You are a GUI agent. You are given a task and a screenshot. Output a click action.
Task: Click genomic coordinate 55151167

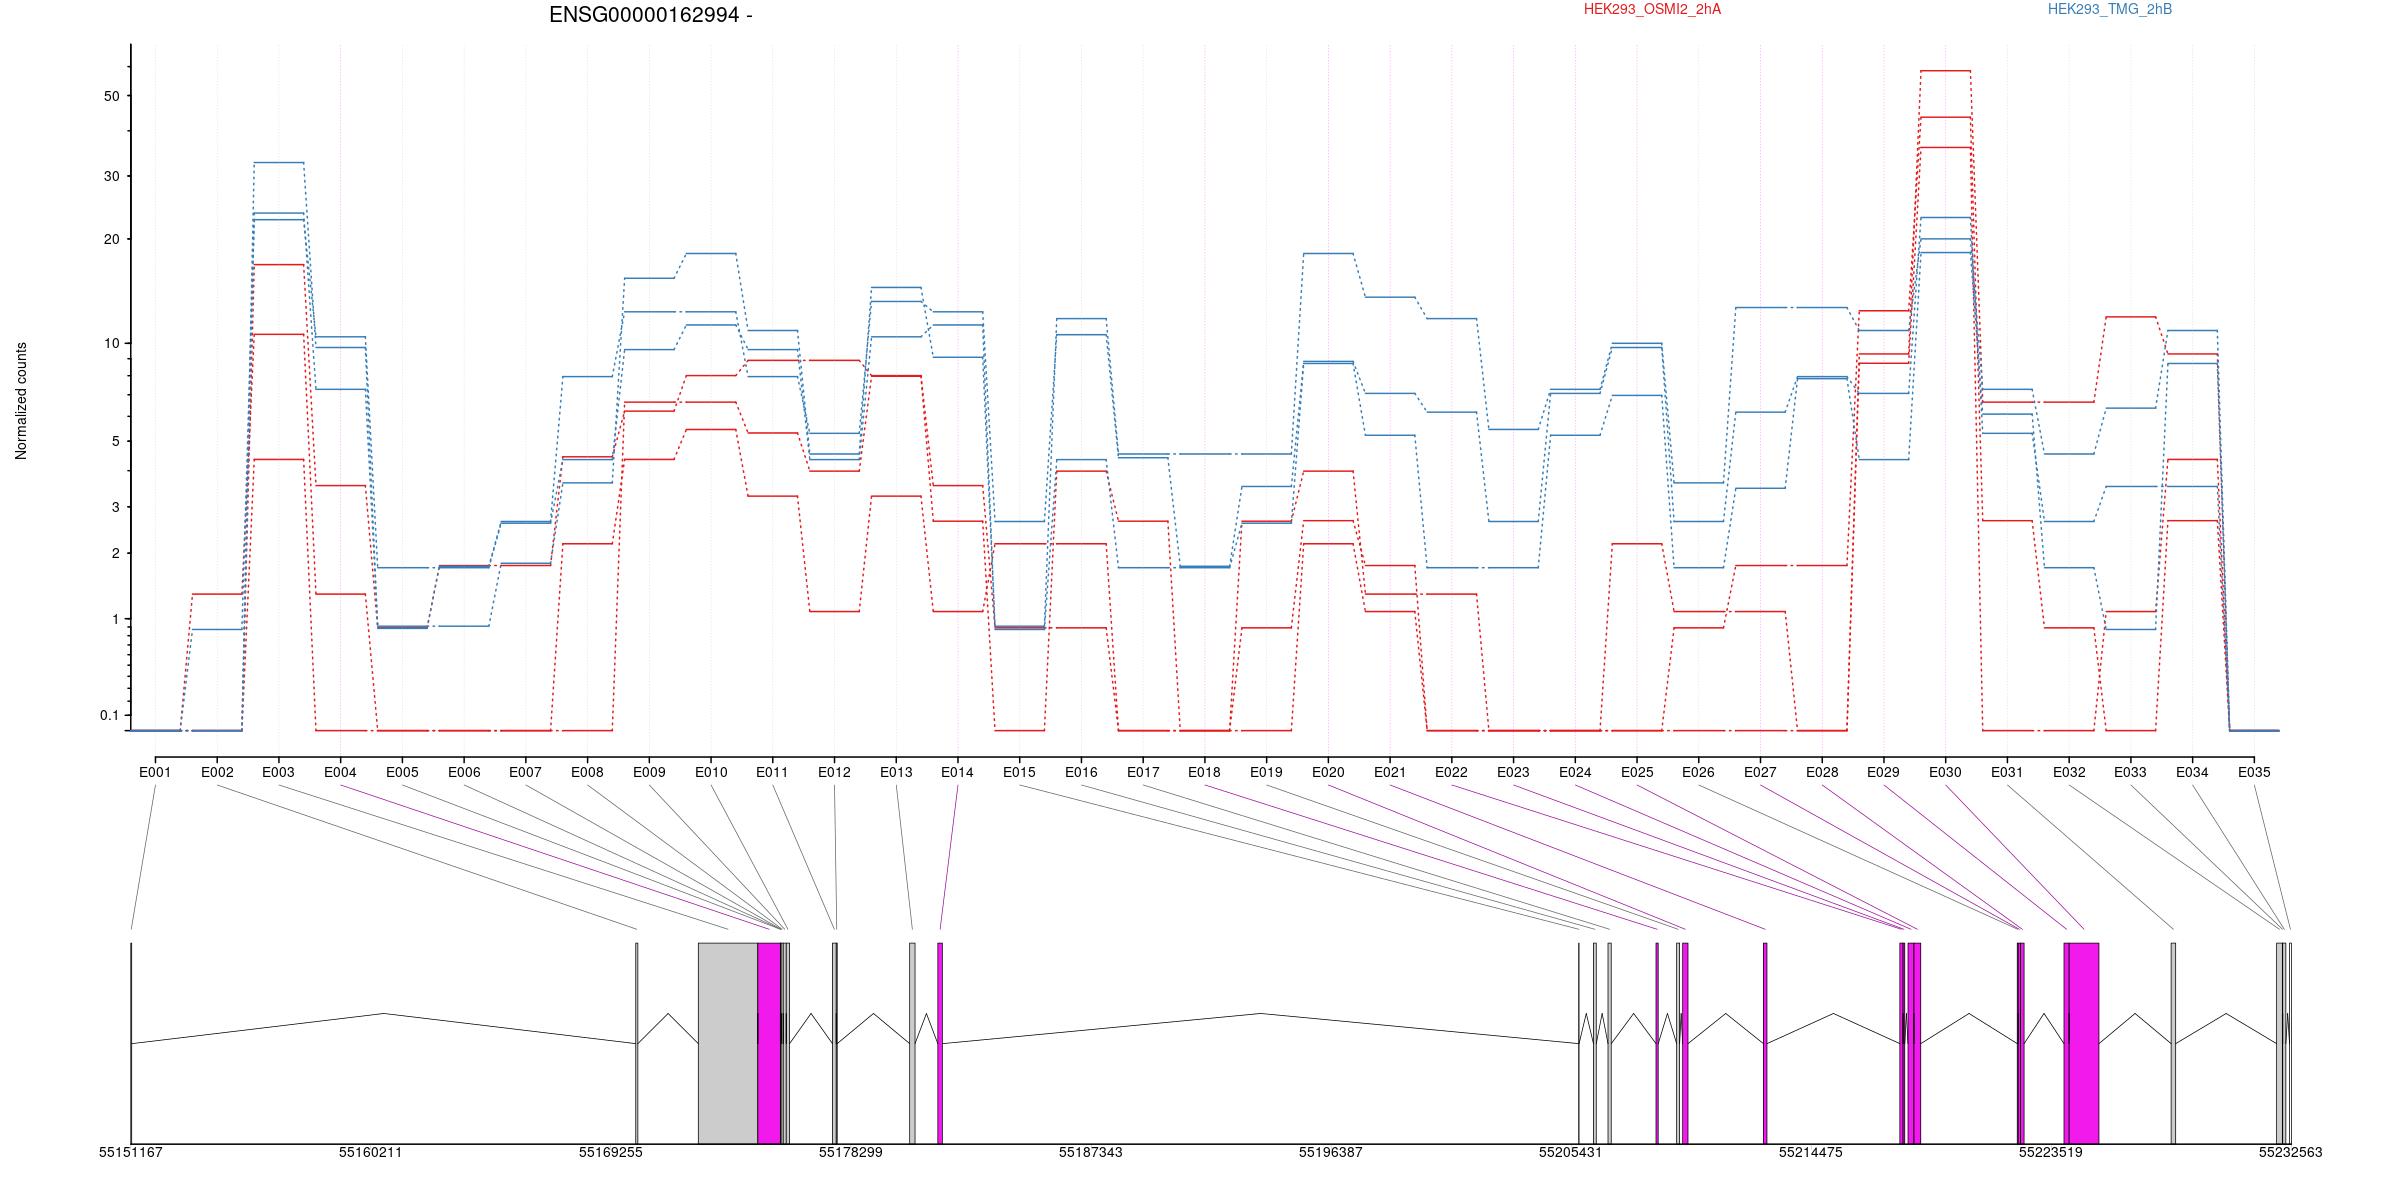pyautogui.click(x=131, y=1153)
